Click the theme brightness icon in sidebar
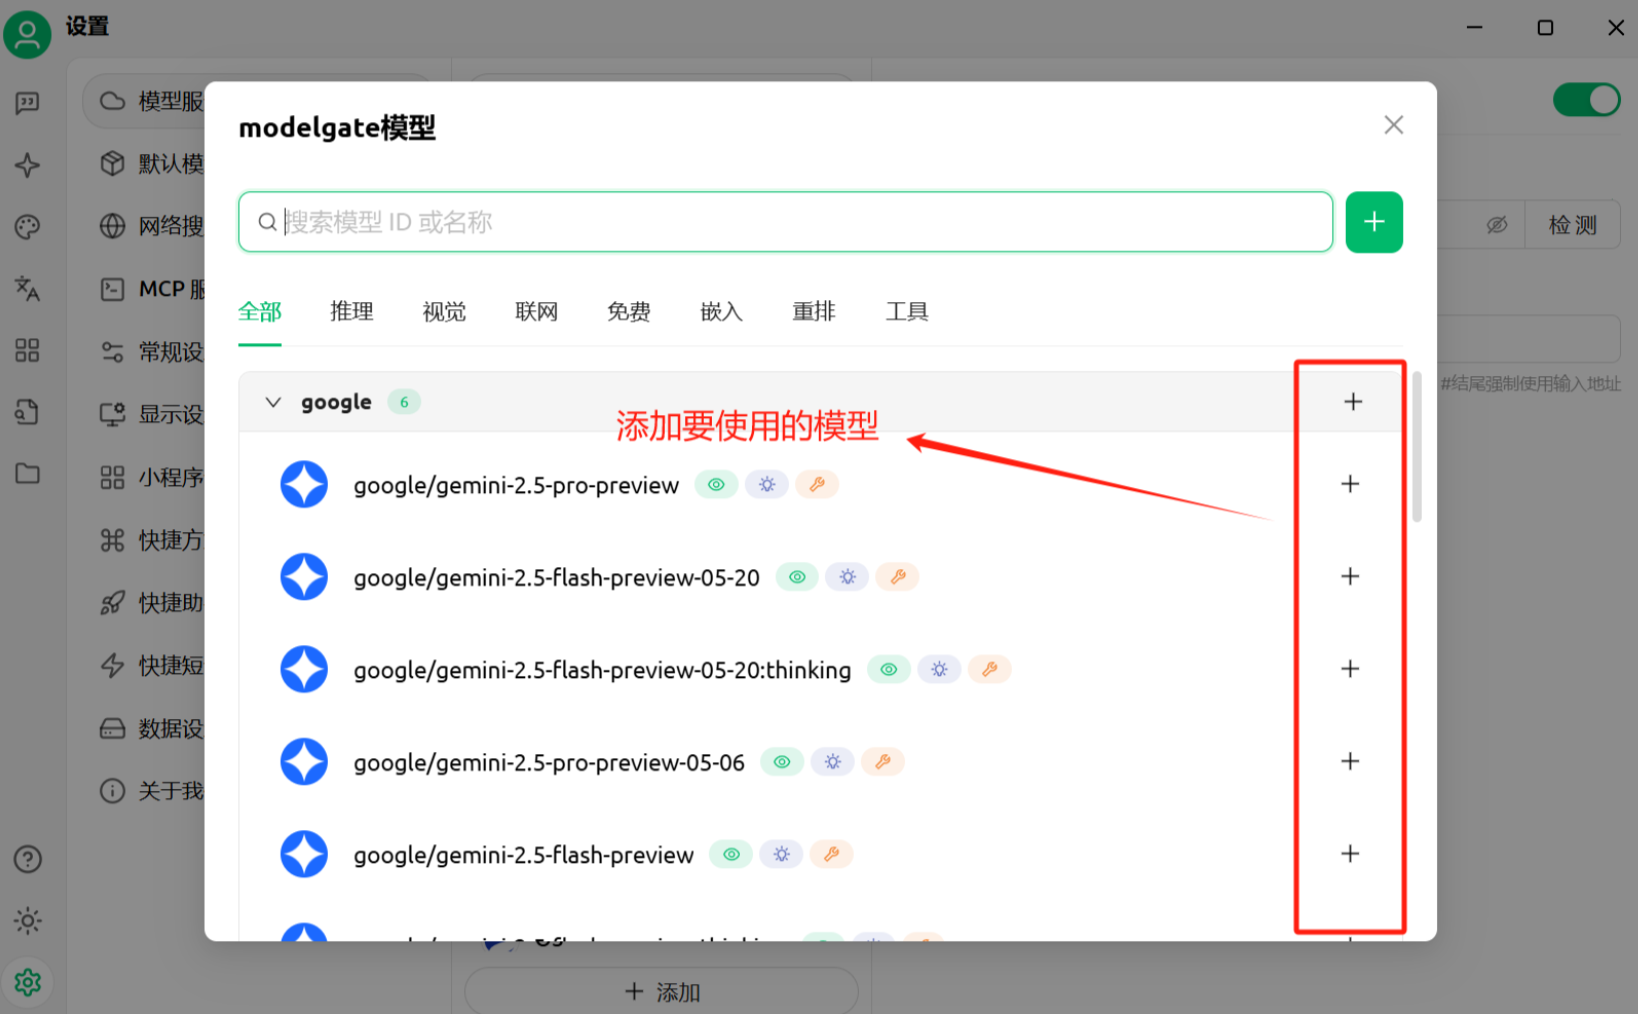1638x1014 pixels. (27, 920)
